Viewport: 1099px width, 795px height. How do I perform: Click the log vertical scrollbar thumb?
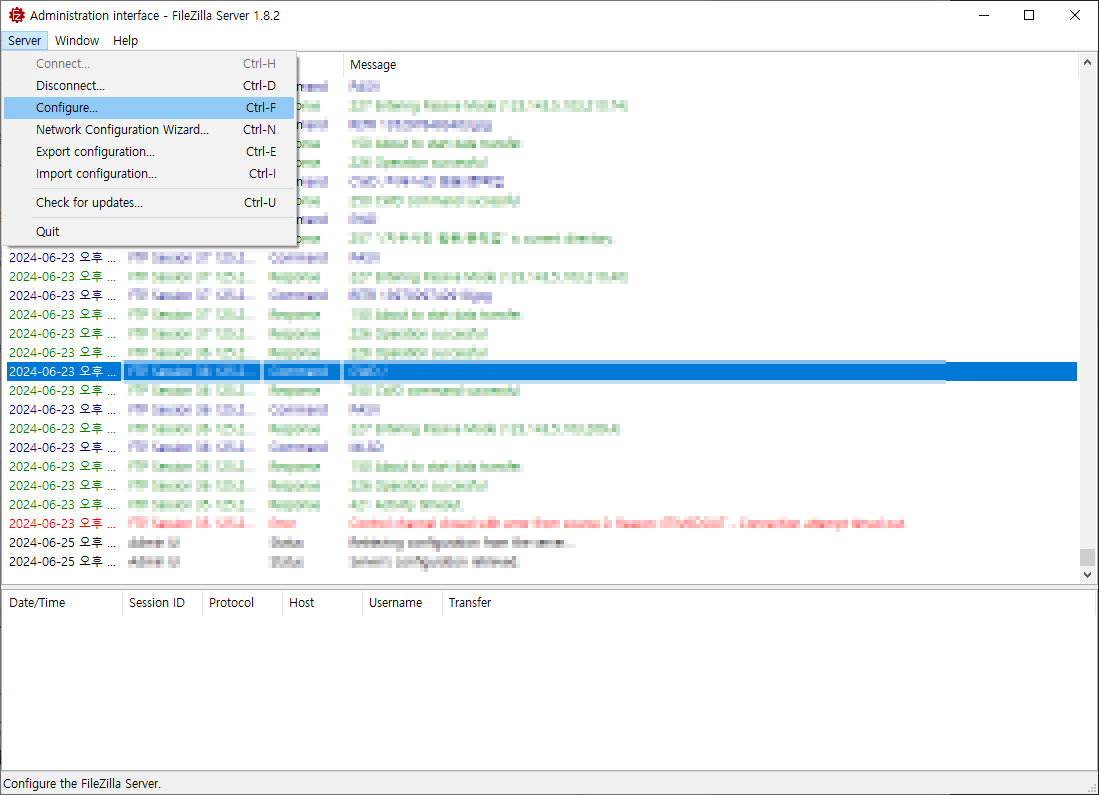[x=1087, y=557]
